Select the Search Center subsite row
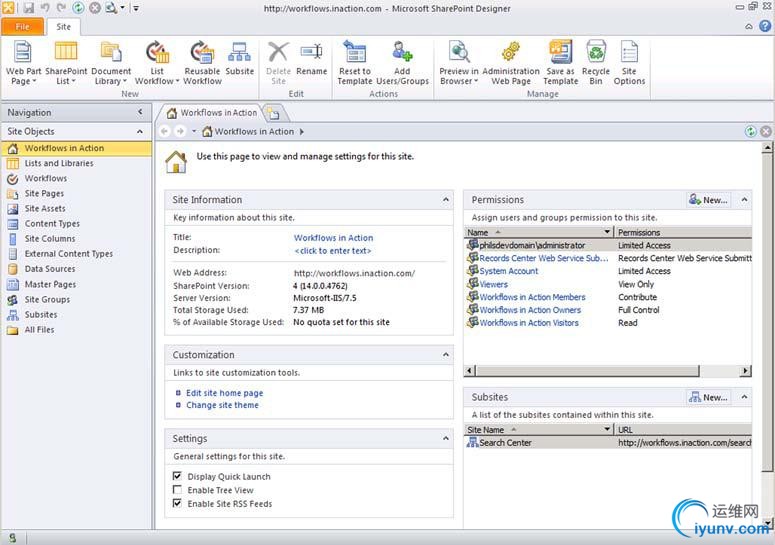The image size is (775, 545). (x=608, y=443)
